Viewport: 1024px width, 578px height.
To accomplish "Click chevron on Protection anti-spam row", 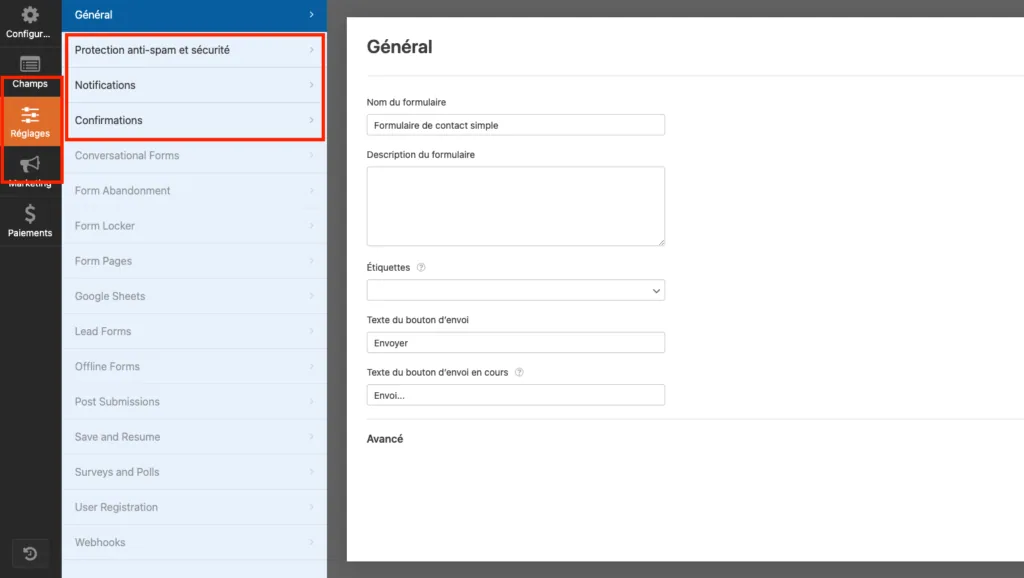I will (312, 50).
